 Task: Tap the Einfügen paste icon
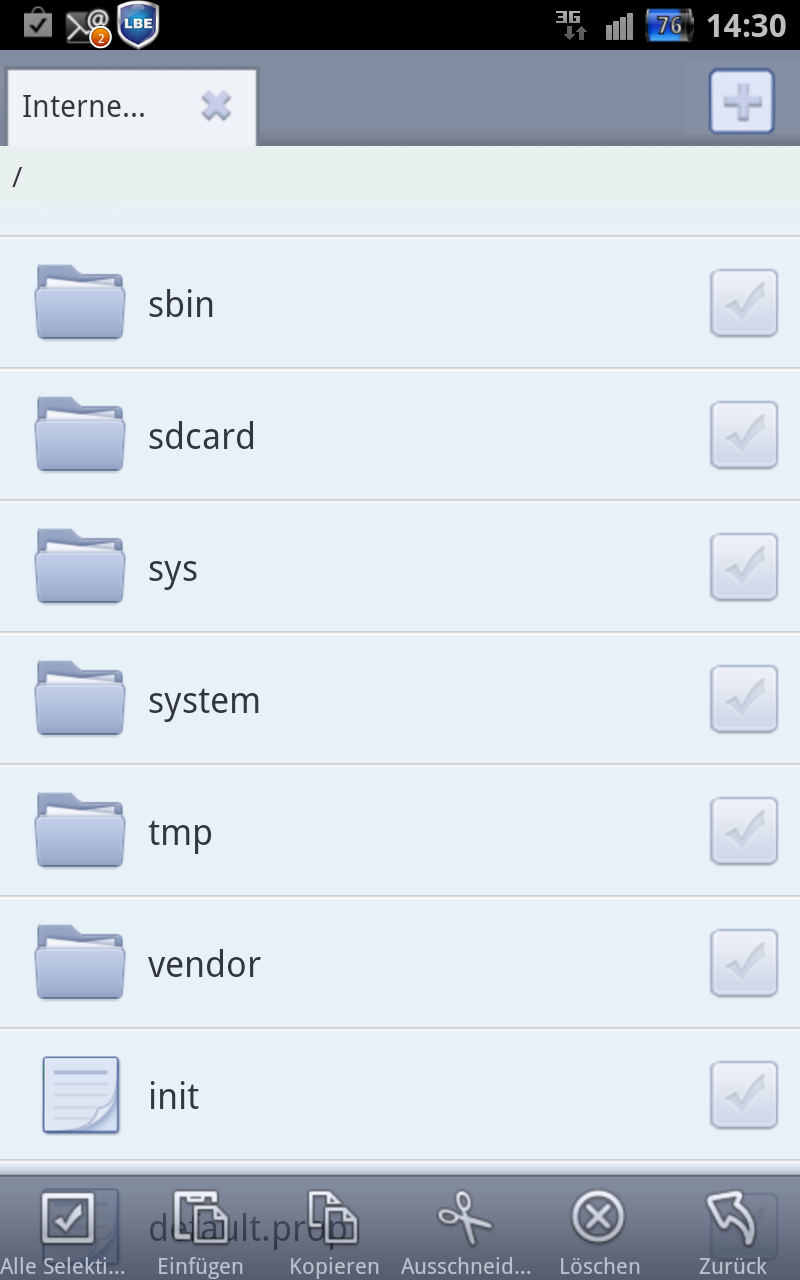(201, 1219)
